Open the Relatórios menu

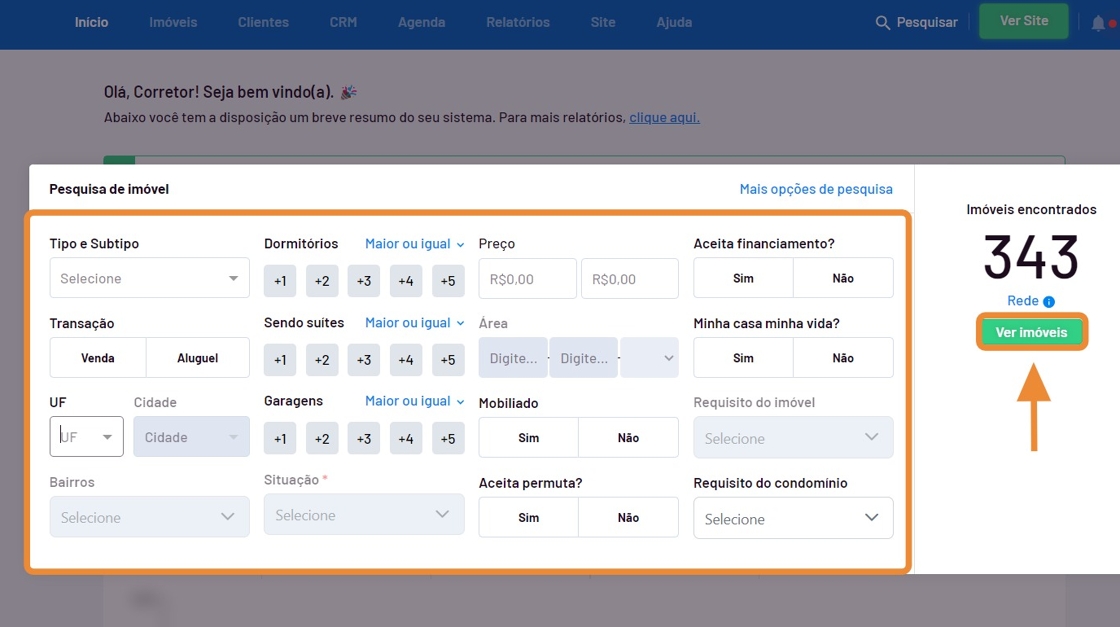tap(518, 22)
